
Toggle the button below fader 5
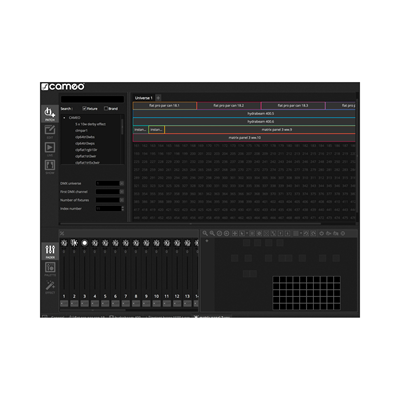tap(105, 303)
